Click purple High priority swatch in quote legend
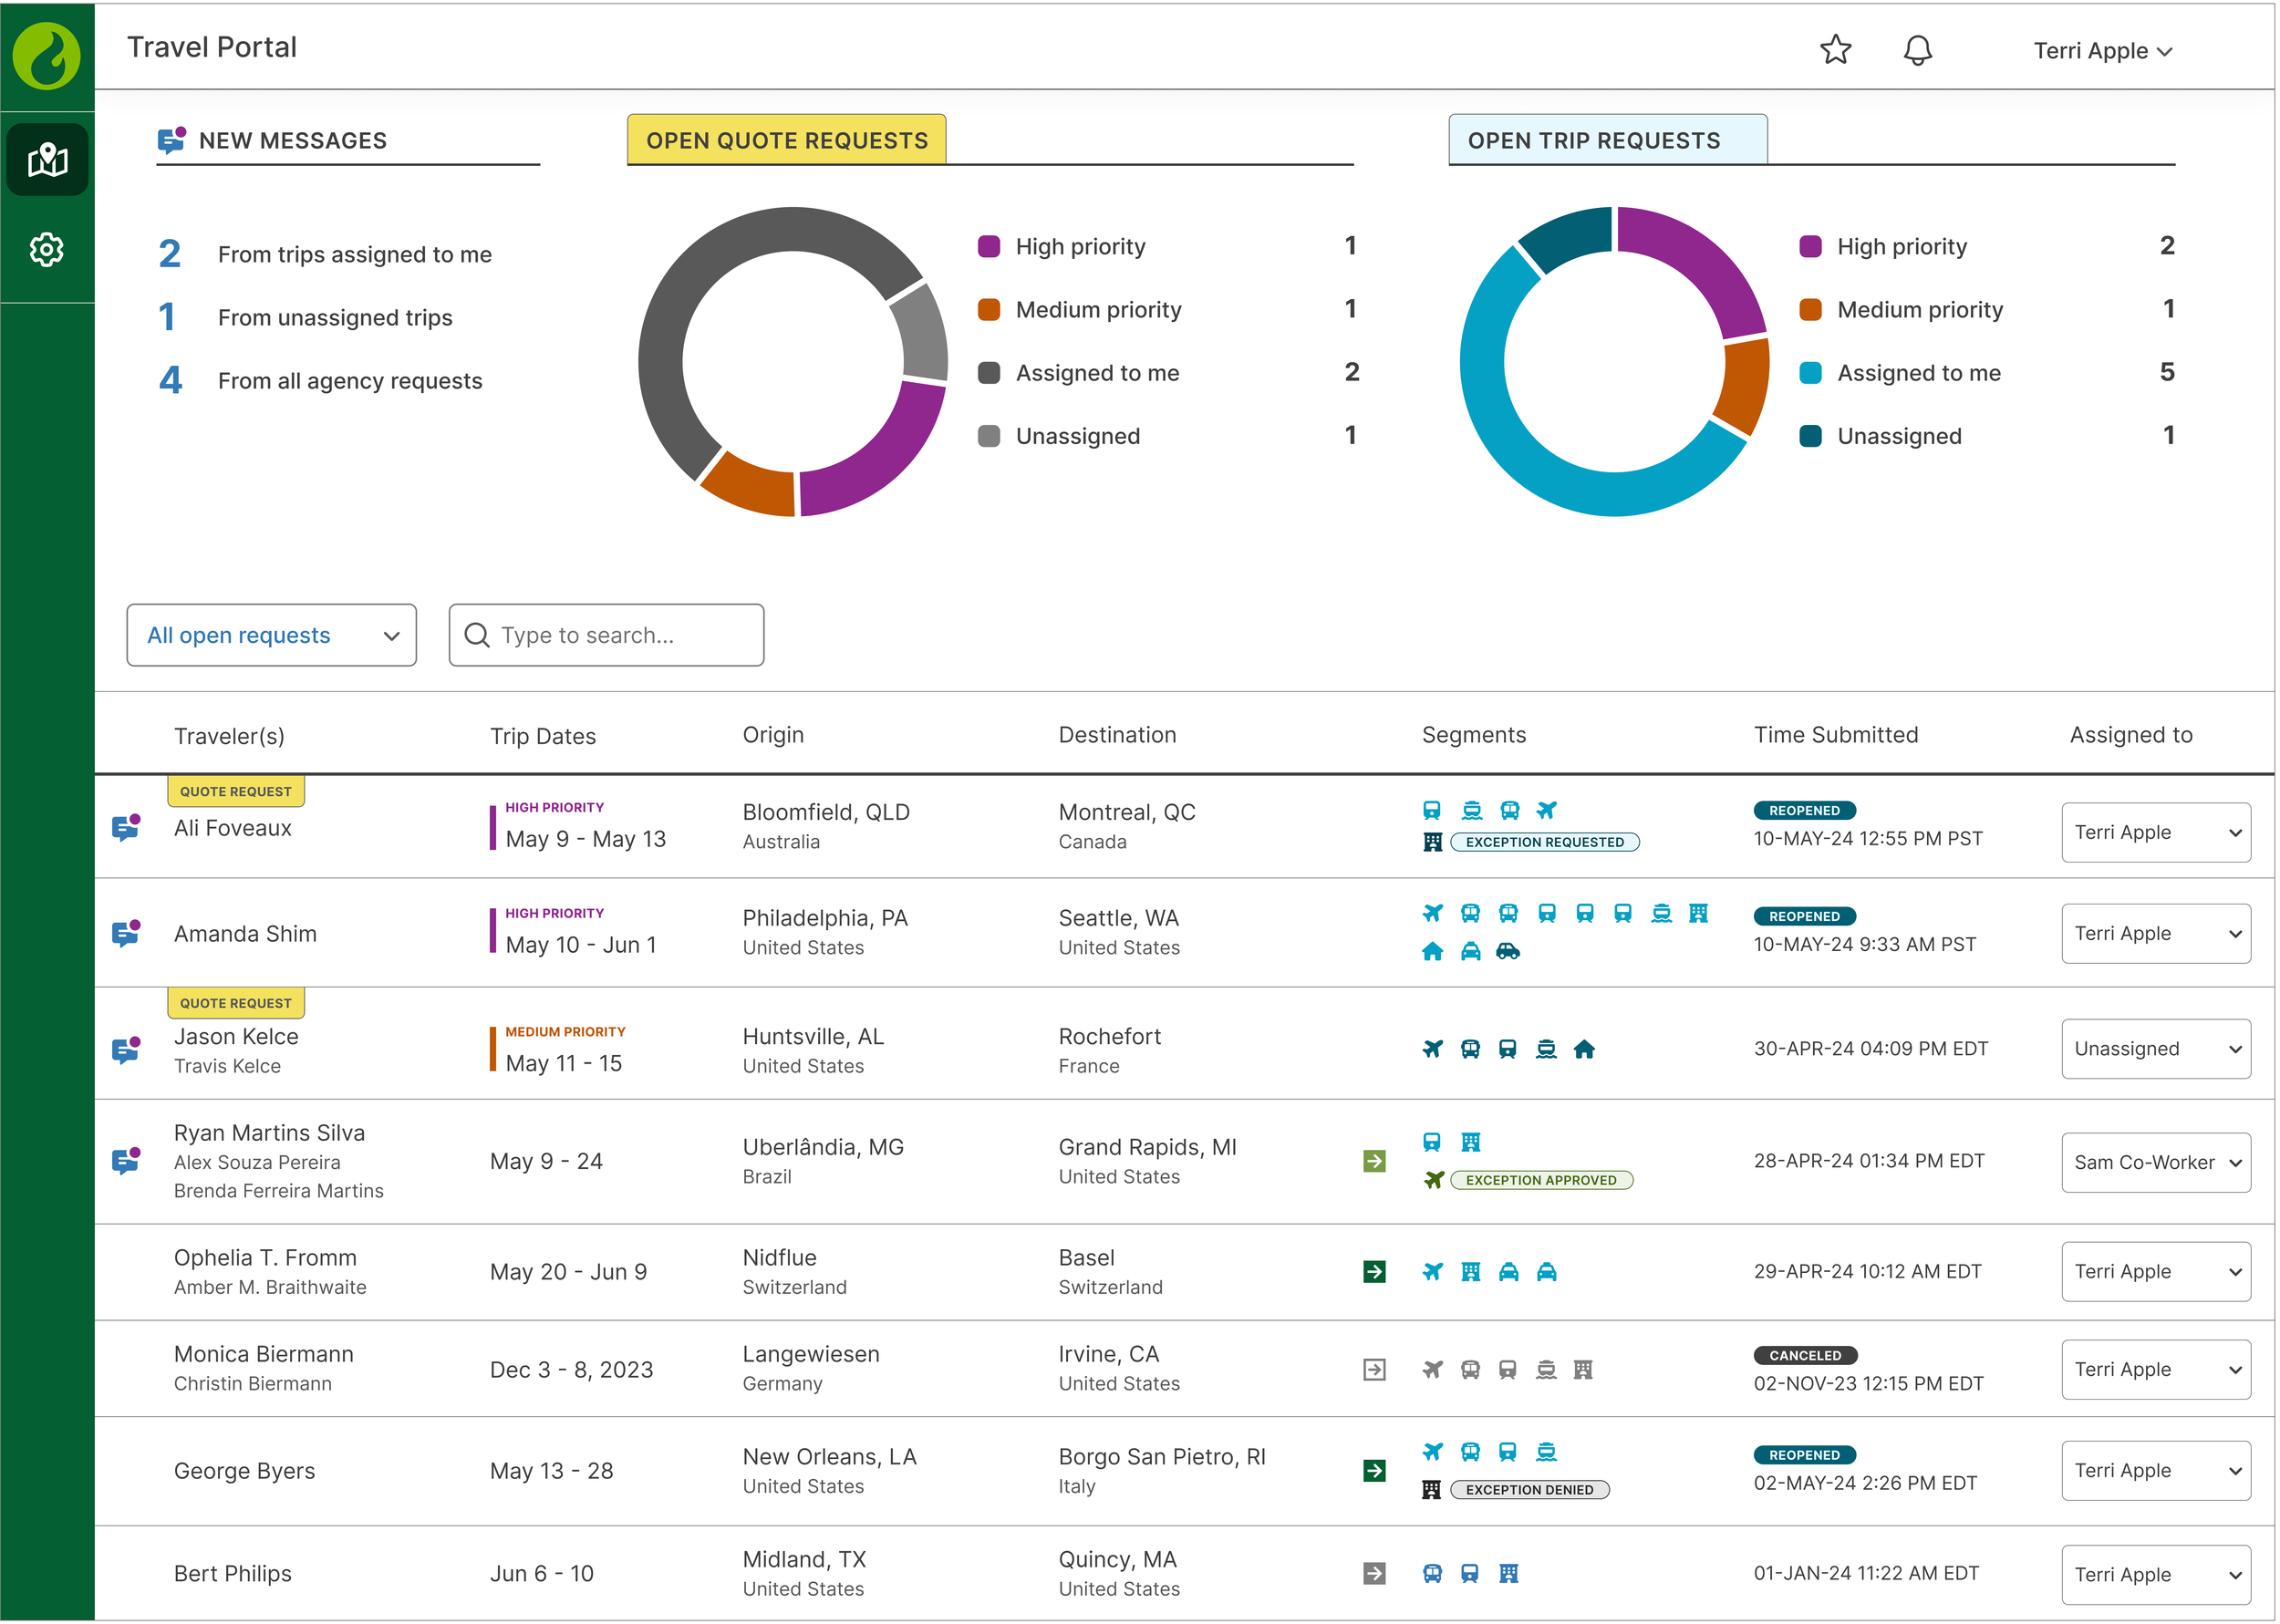The image size is (2280, 1624). point(988,247)
